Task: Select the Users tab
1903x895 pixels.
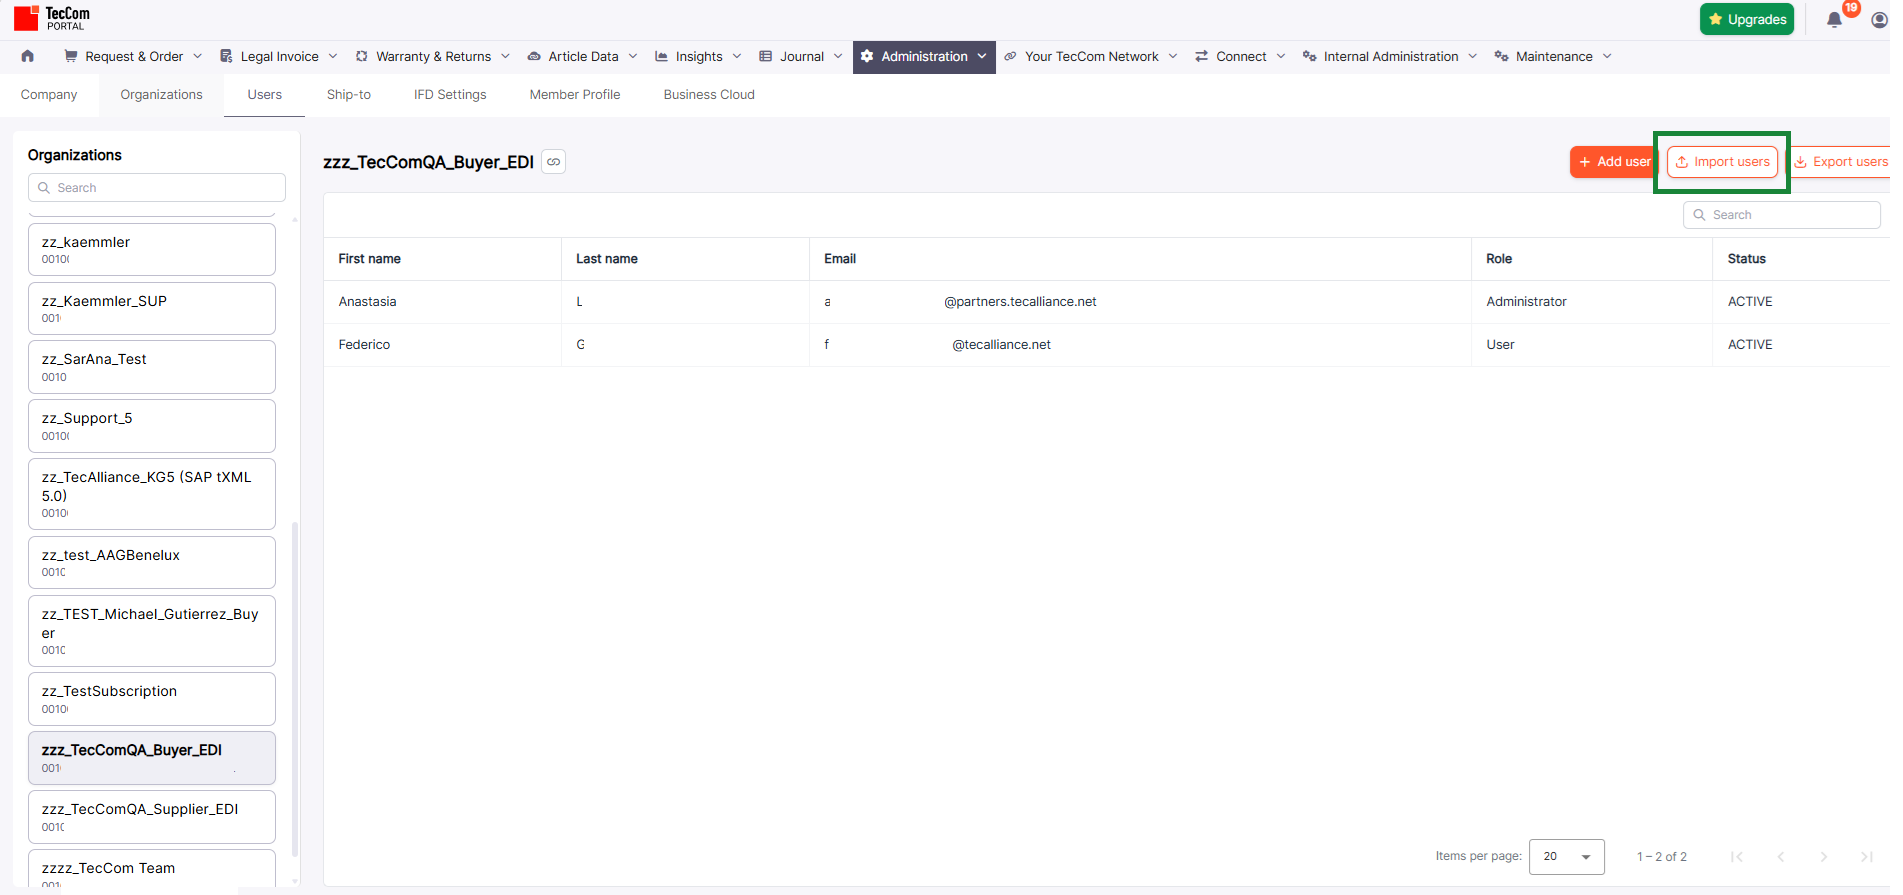Action: click(265, 95)
